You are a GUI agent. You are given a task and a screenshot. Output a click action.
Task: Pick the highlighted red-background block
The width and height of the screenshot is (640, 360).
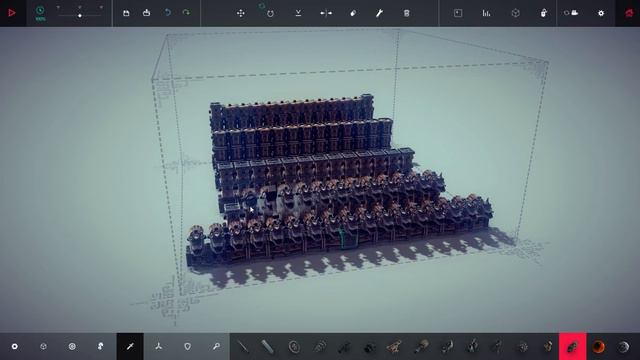tap(573, 347)
